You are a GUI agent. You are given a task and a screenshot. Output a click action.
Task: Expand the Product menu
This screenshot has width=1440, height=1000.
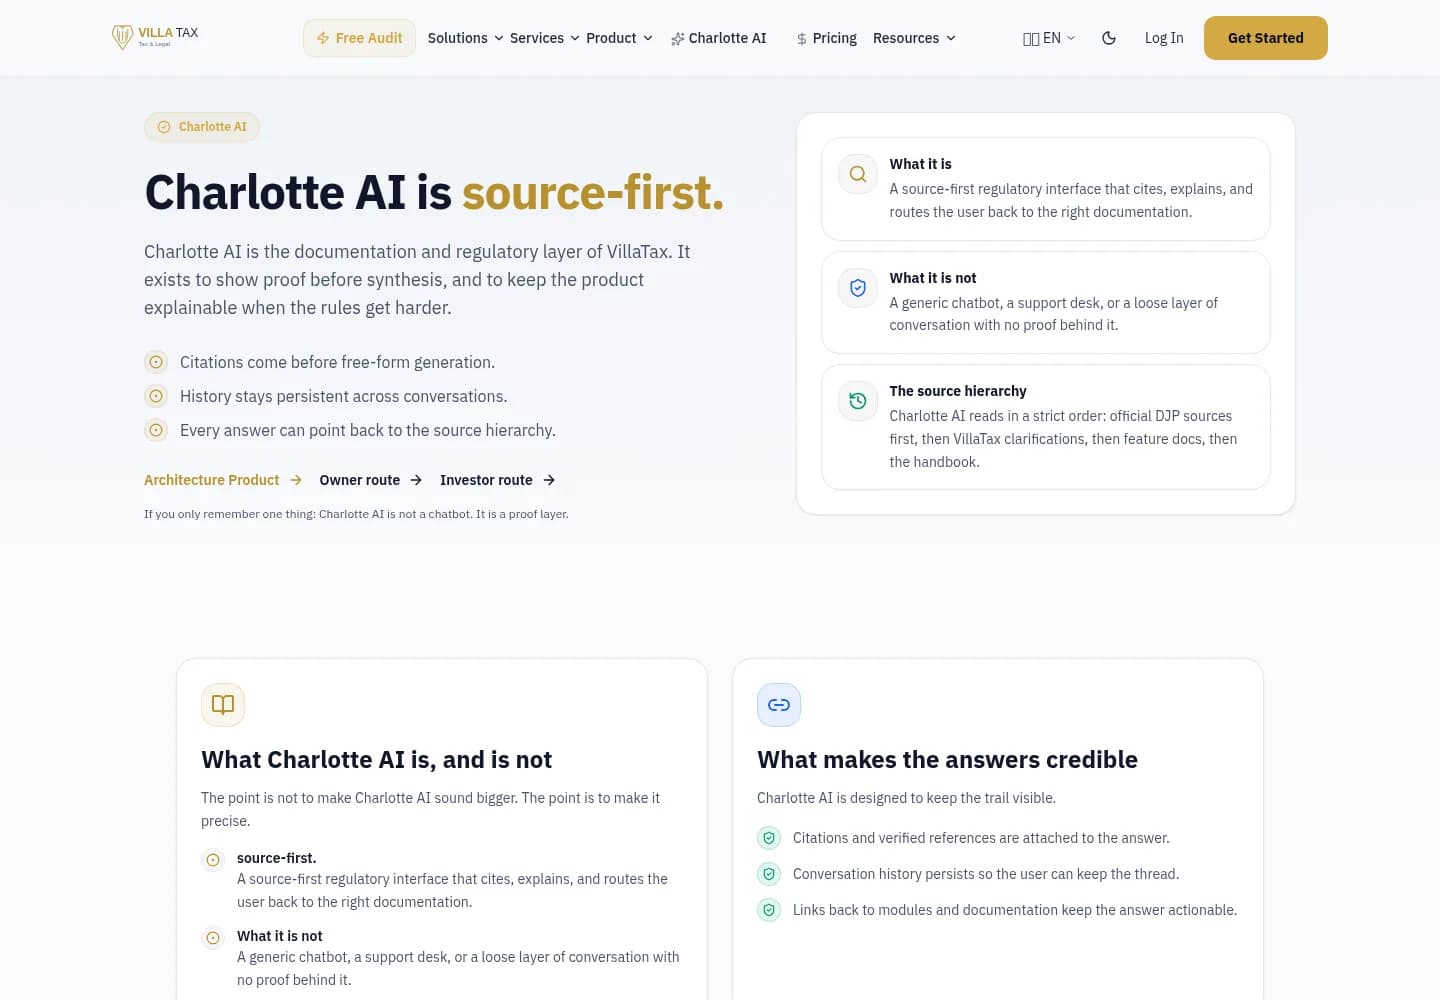click(x=619, y=38)
